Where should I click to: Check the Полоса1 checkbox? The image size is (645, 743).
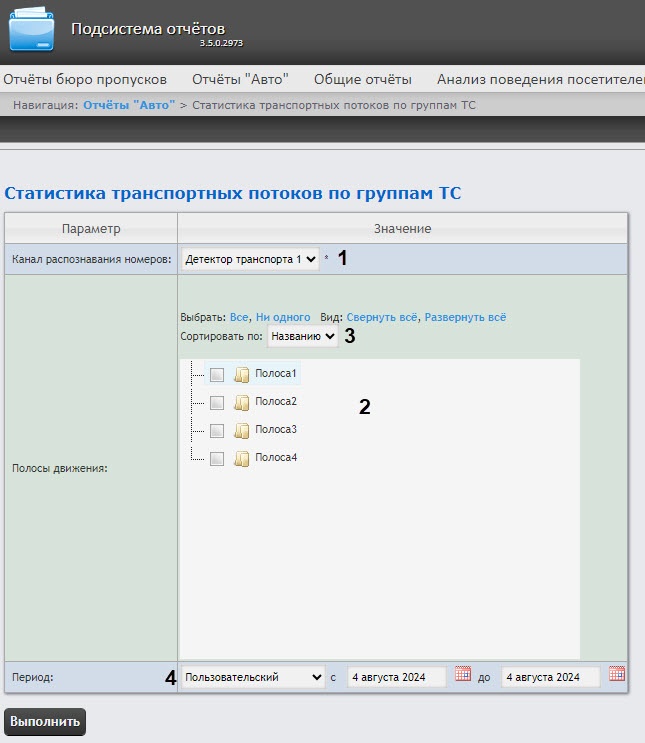pyautogui.click(x=217, y=374)
